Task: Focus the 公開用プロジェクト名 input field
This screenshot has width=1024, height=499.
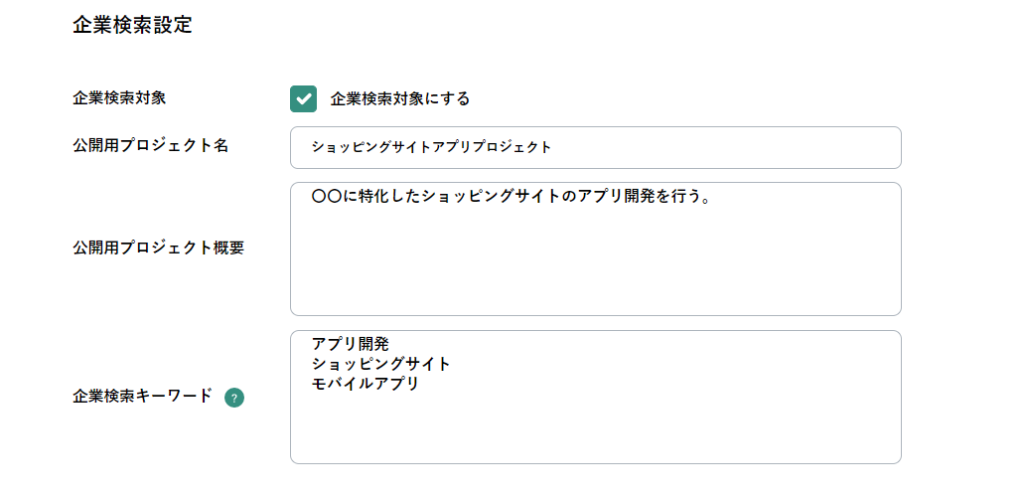Action: 595,147
